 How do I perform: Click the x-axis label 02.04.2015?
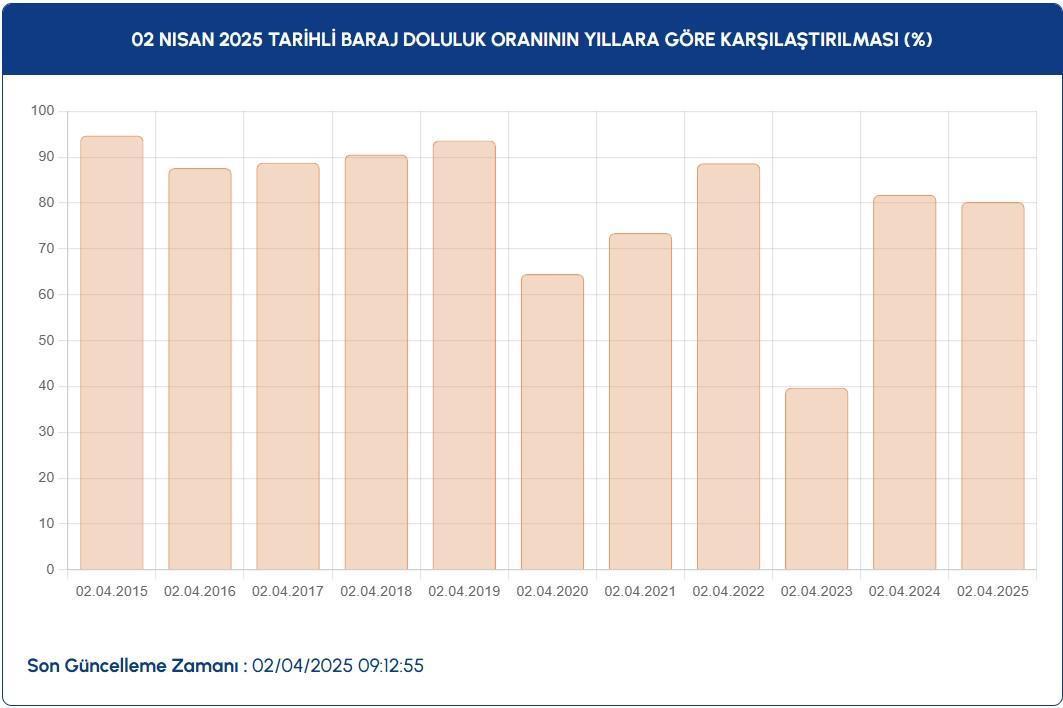pyautogui.click(x=112, y=591)
